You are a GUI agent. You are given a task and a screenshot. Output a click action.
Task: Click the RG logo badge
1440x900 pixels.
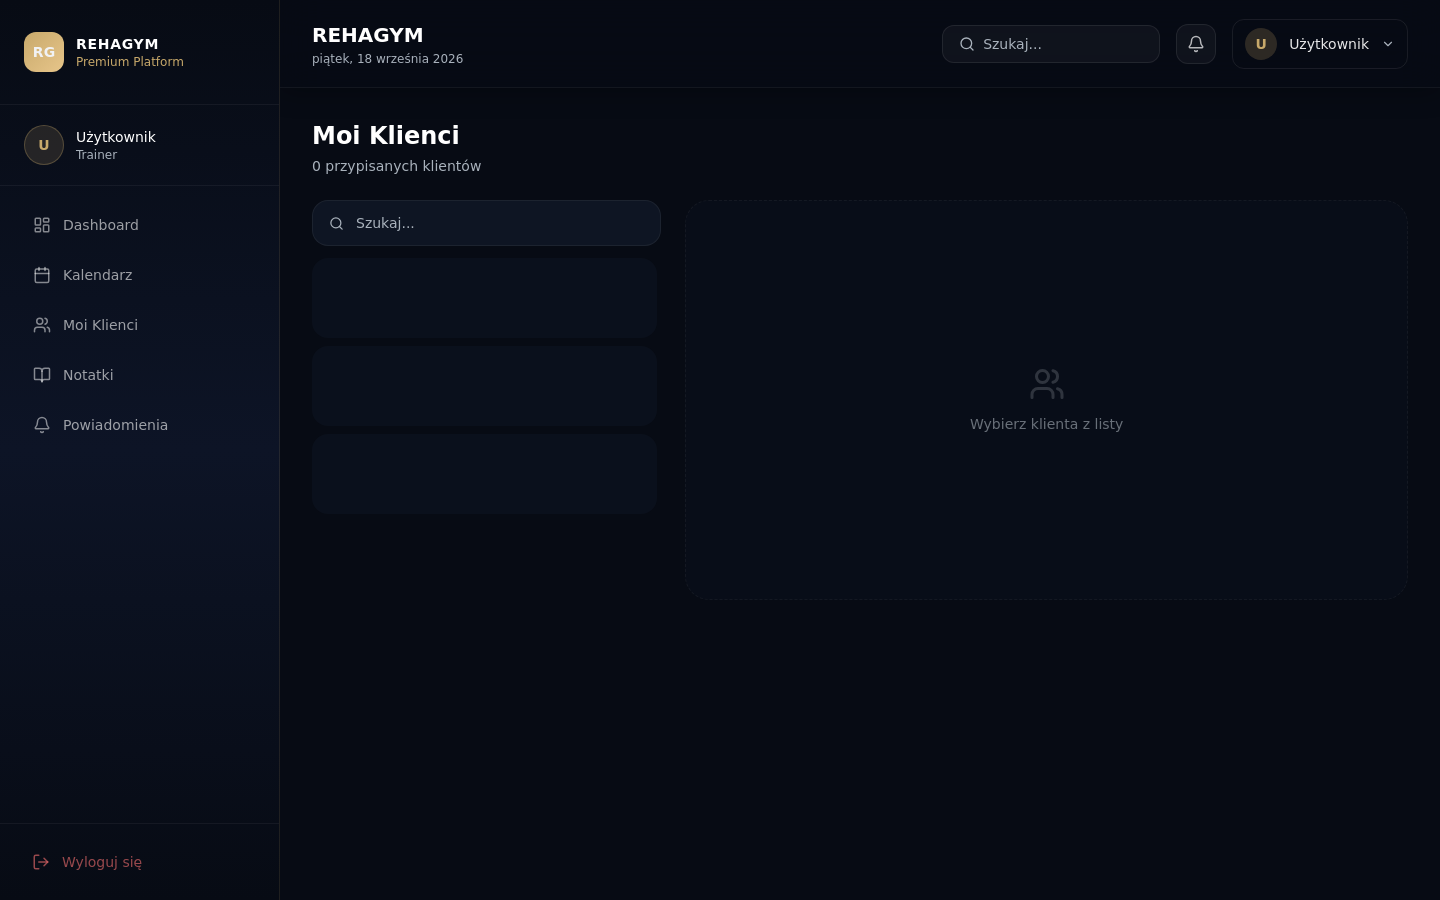pyautogui.click(x=44, y=52)
